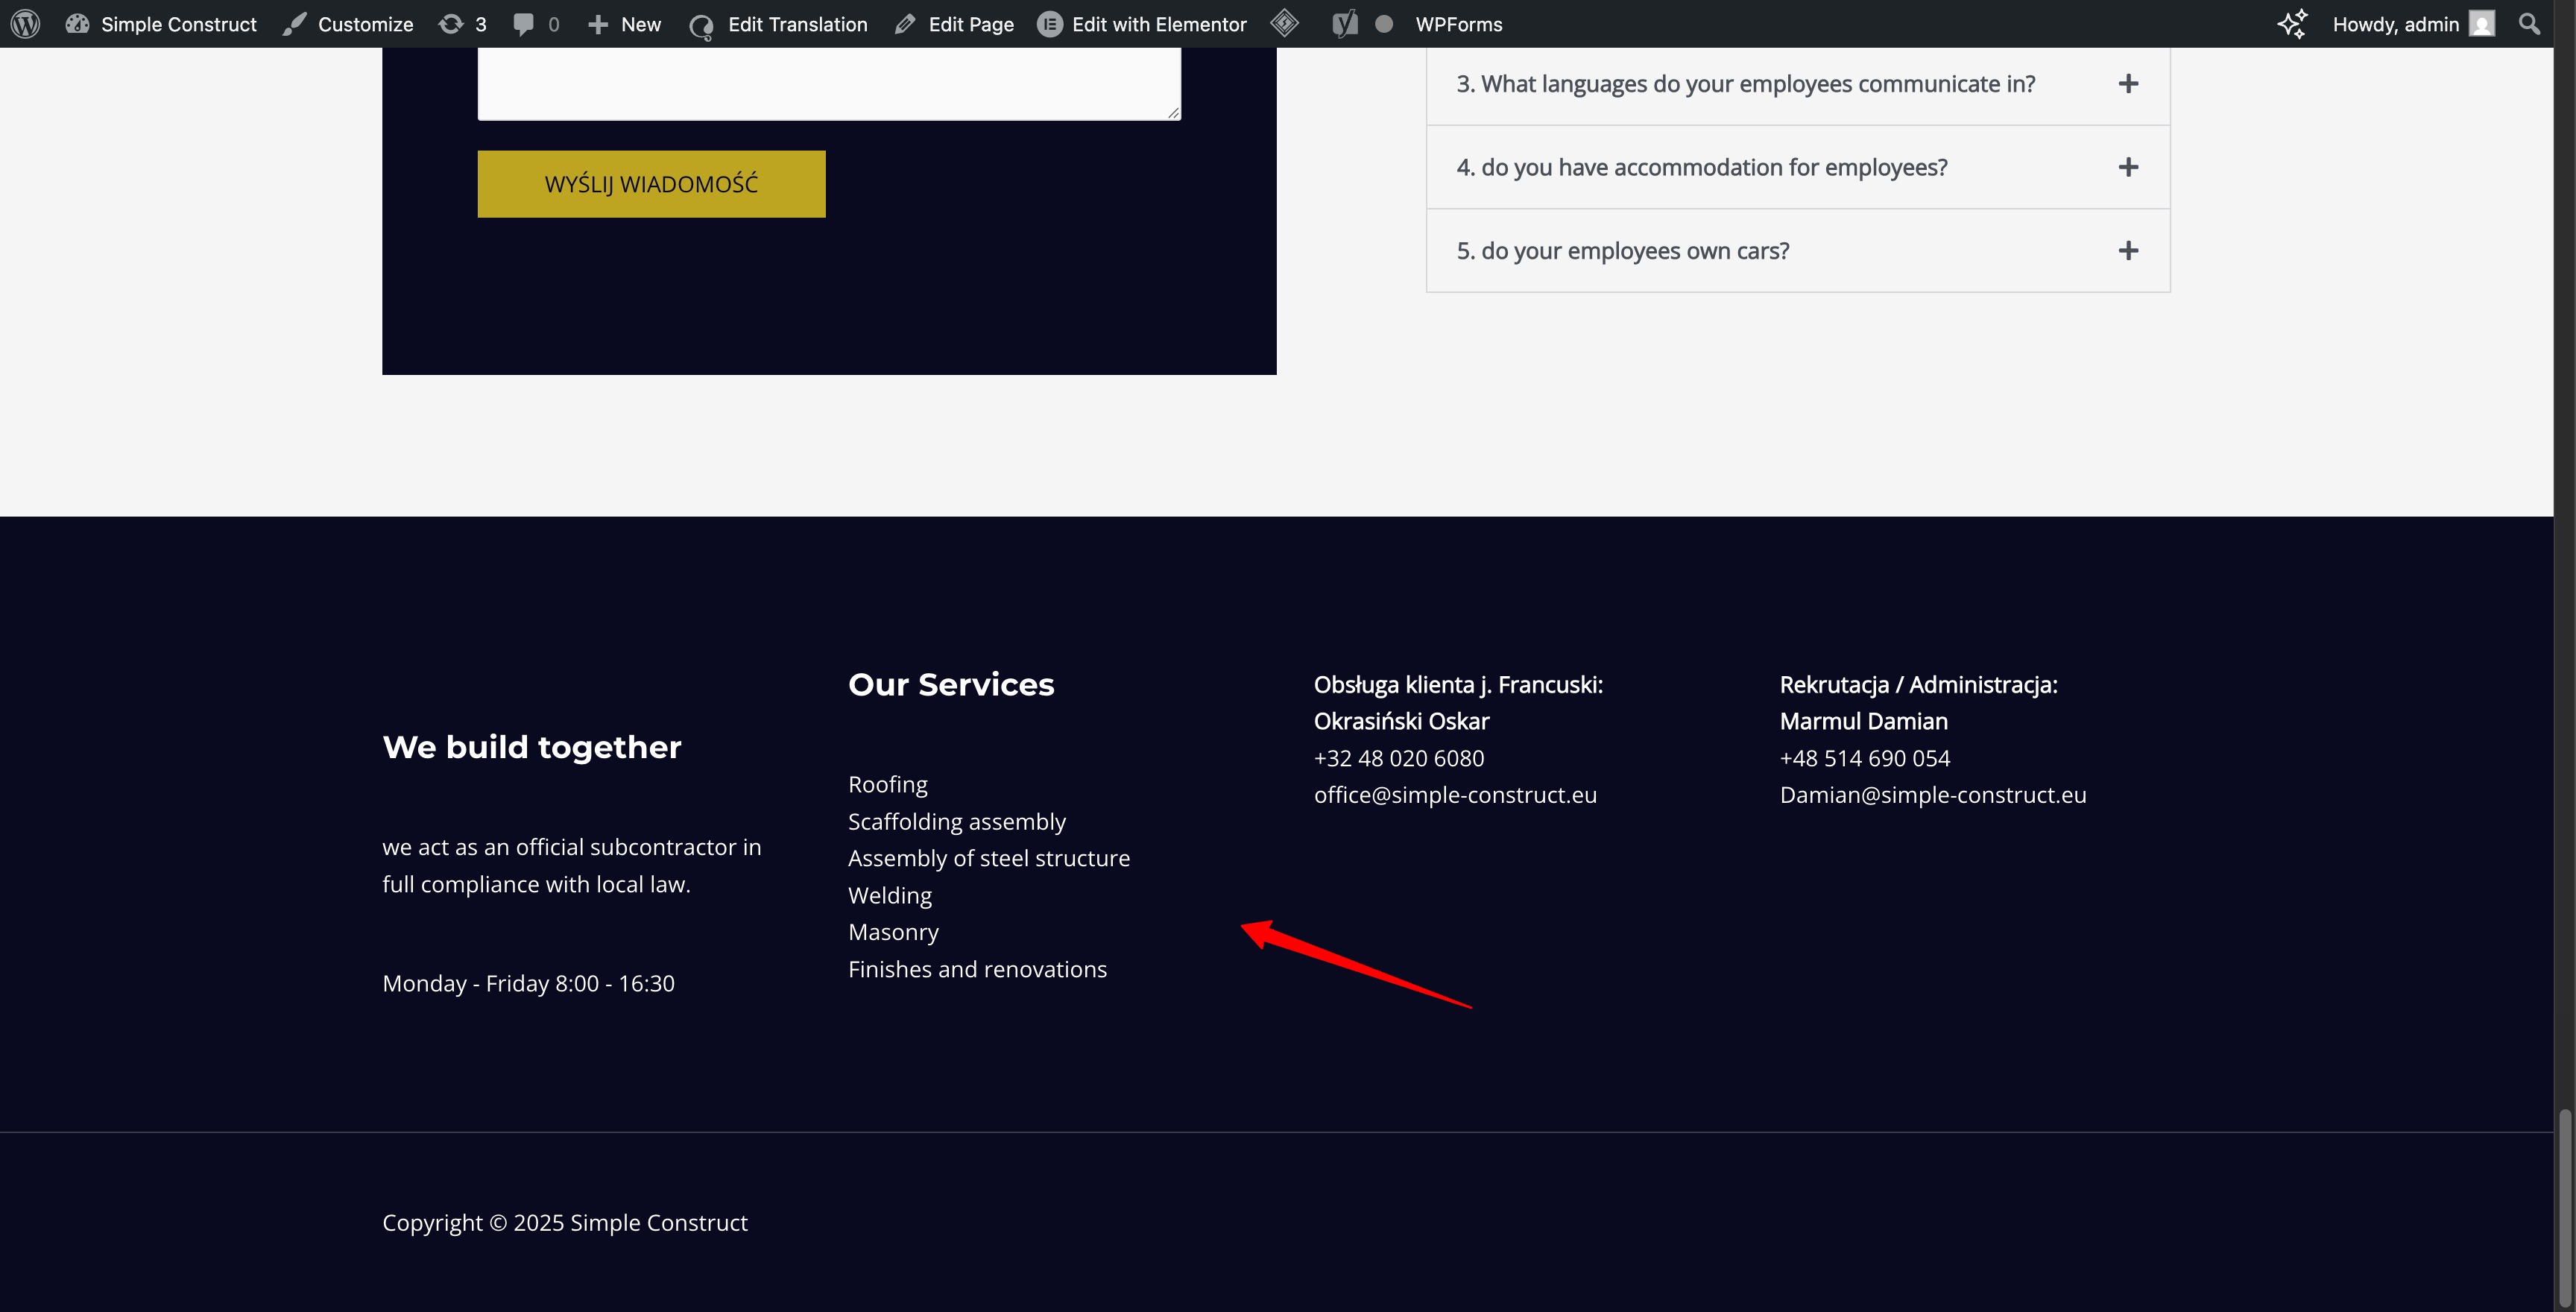Select Edit Page in admin bar
This screenshot has width=2576, height=1312.
click(x=954, y=24)
